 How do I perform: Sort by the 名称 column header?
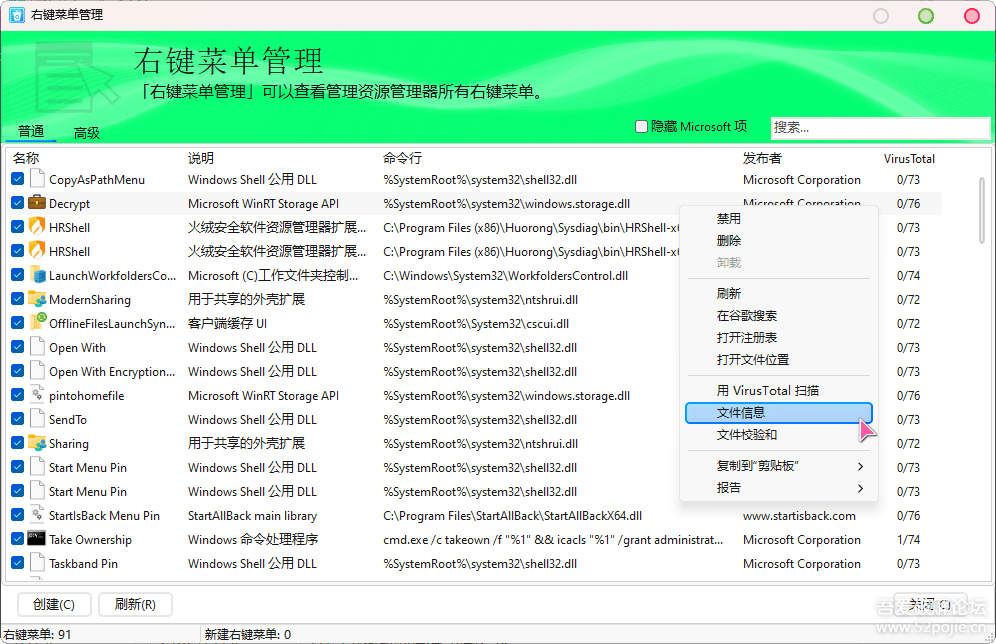[x=25, y=158]
